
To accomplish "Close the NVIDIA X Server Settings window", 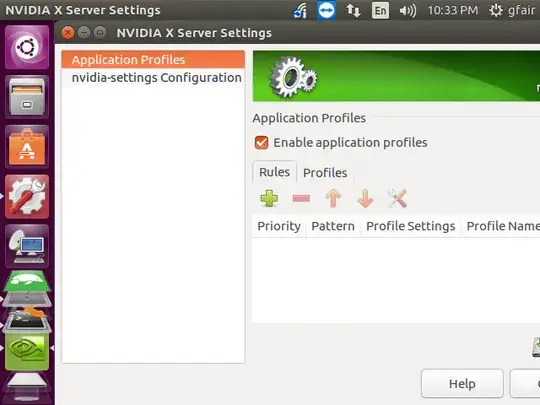I will point(68,33).
